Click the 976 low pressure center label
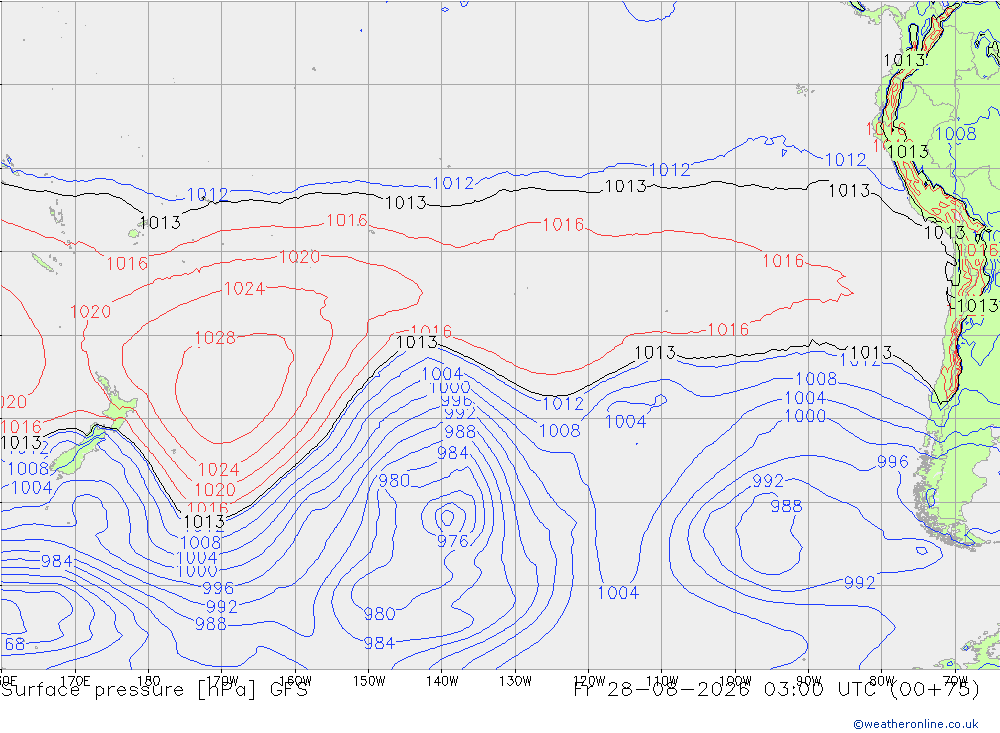The width and height of the screenshot is (1000, 733). point(453,542)
